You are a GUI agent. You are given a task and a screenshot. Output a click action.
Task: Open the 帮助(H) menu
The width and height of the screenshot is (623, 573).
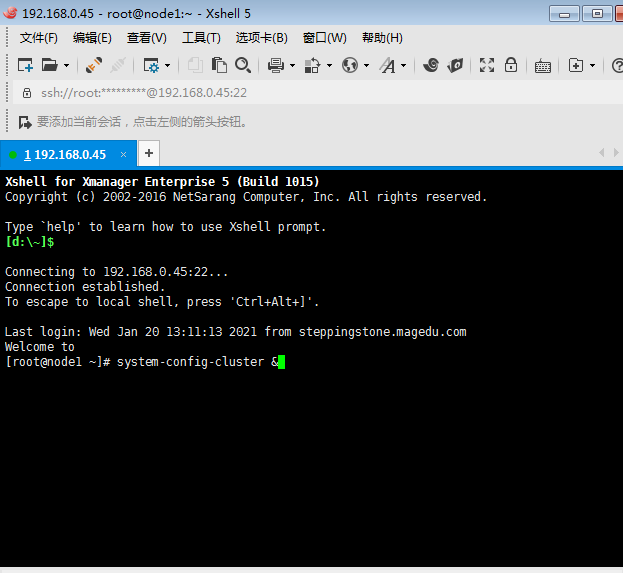point(382,38)
